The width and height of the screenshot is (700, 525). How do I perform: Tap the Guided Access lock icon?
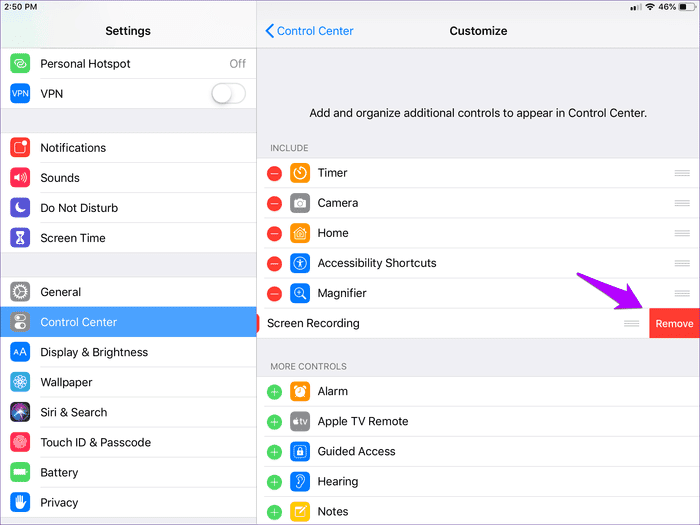tap(300, 451)
